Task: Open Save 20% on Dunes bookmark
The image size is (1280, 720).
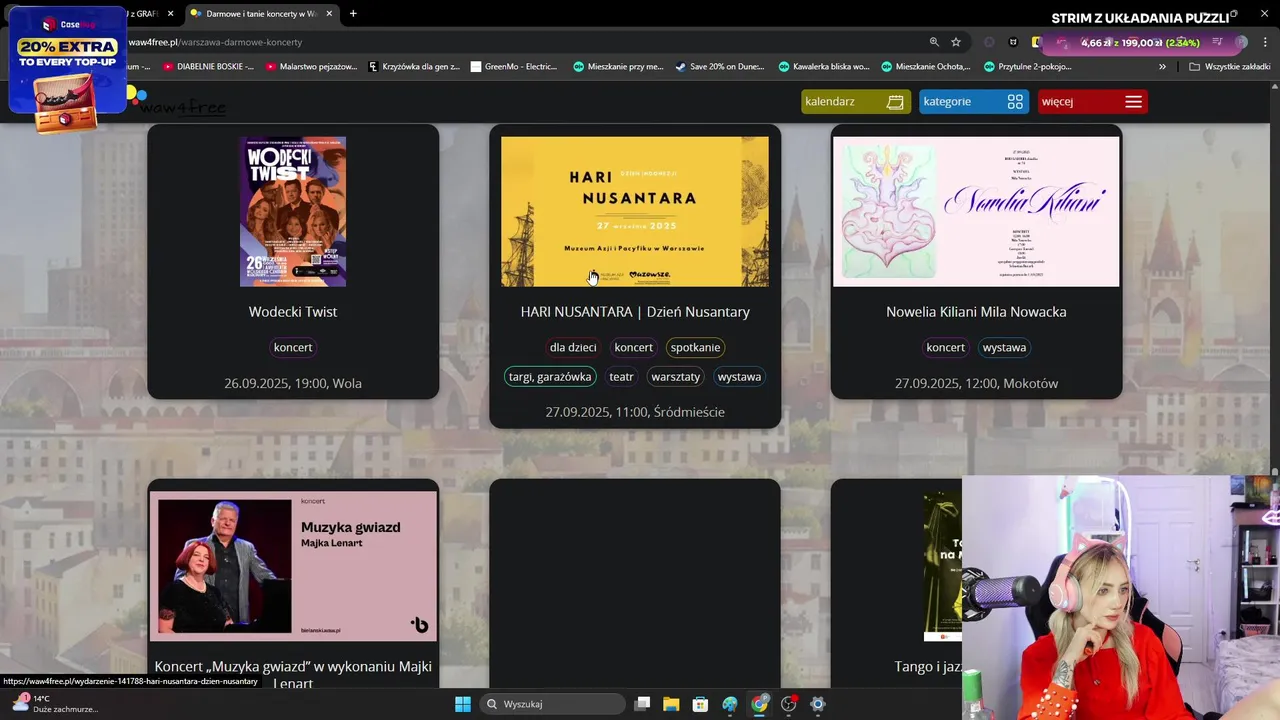Action: [x=719, y=67]
